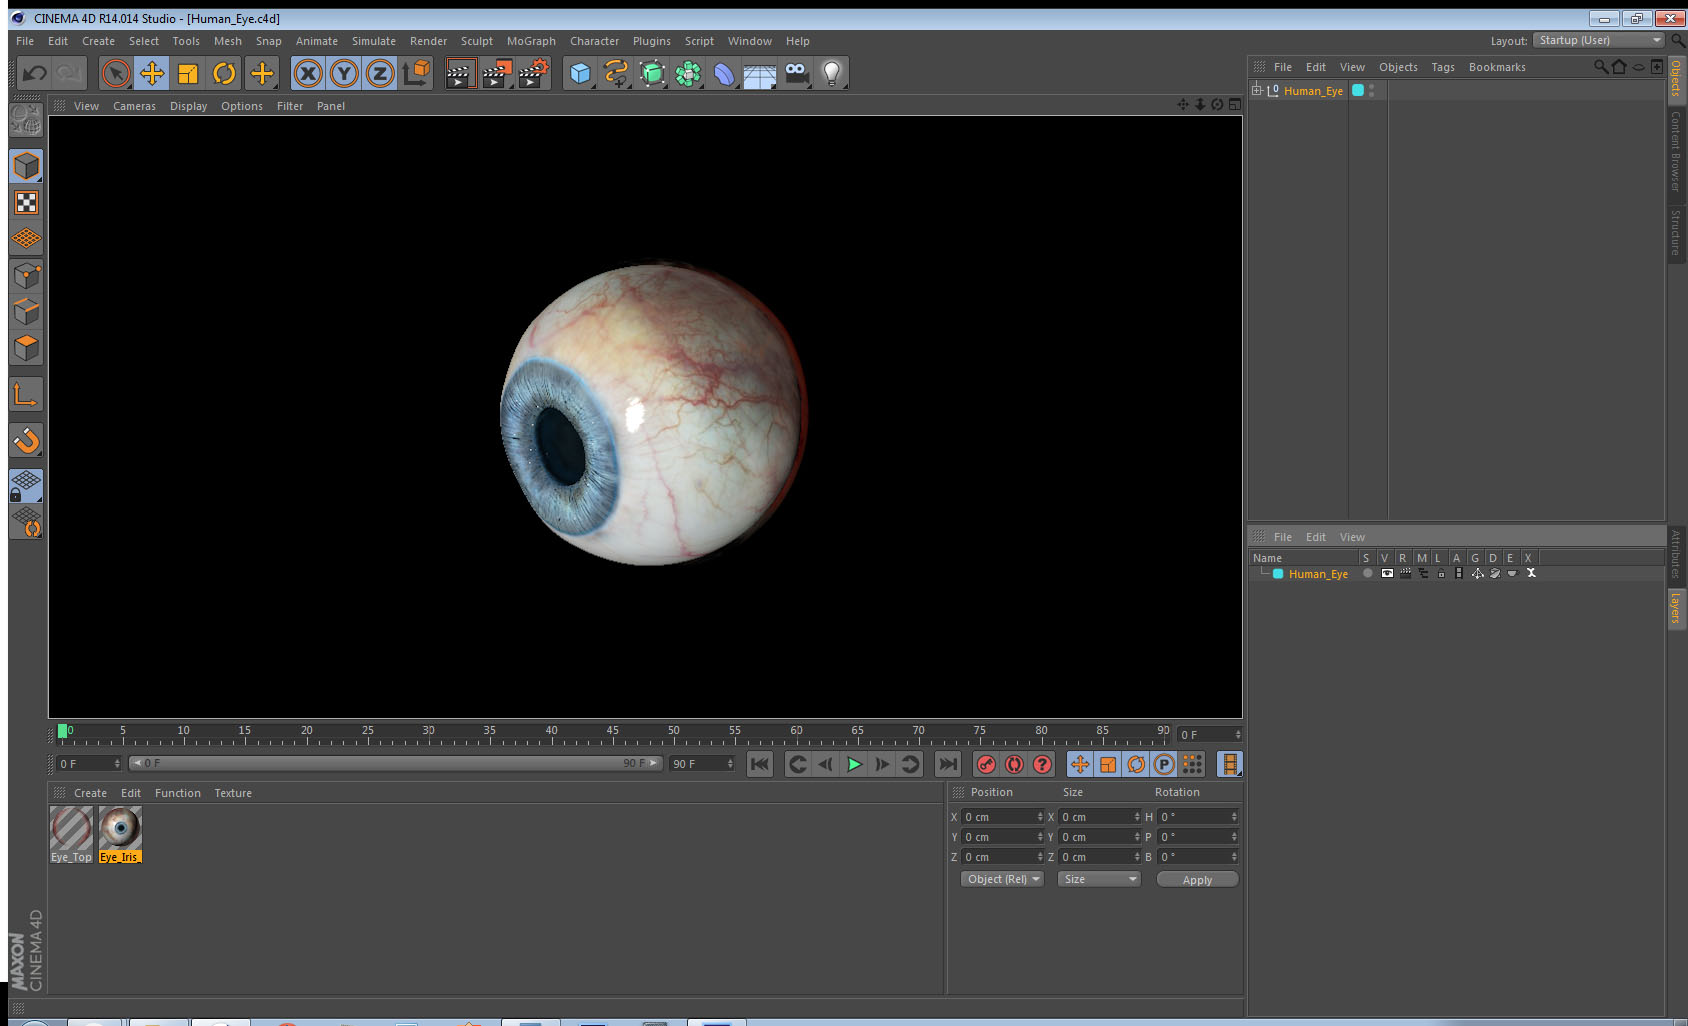The height and width of the screenshot is (1026, 1688).
Task: Switch coordinate system icon
Action: coord(416,73)
